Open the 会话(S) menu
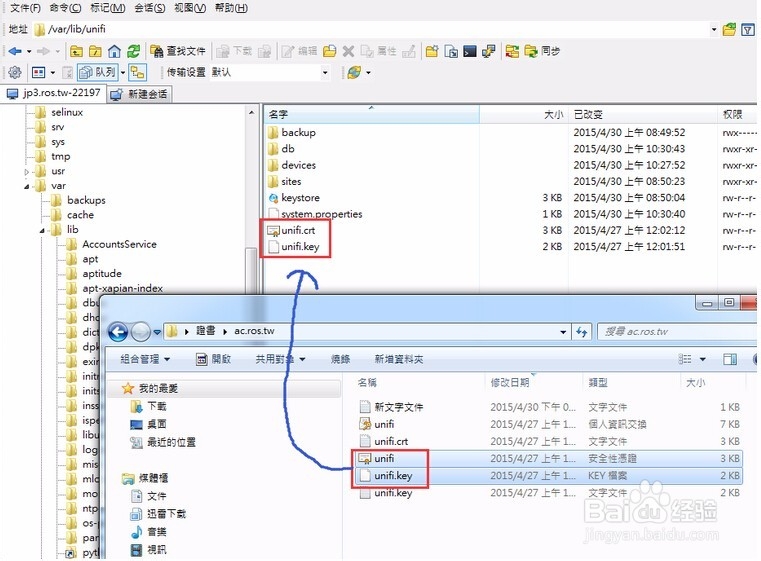Image resolution: width=761 pixels, height=561 pixels. point(149,8)
